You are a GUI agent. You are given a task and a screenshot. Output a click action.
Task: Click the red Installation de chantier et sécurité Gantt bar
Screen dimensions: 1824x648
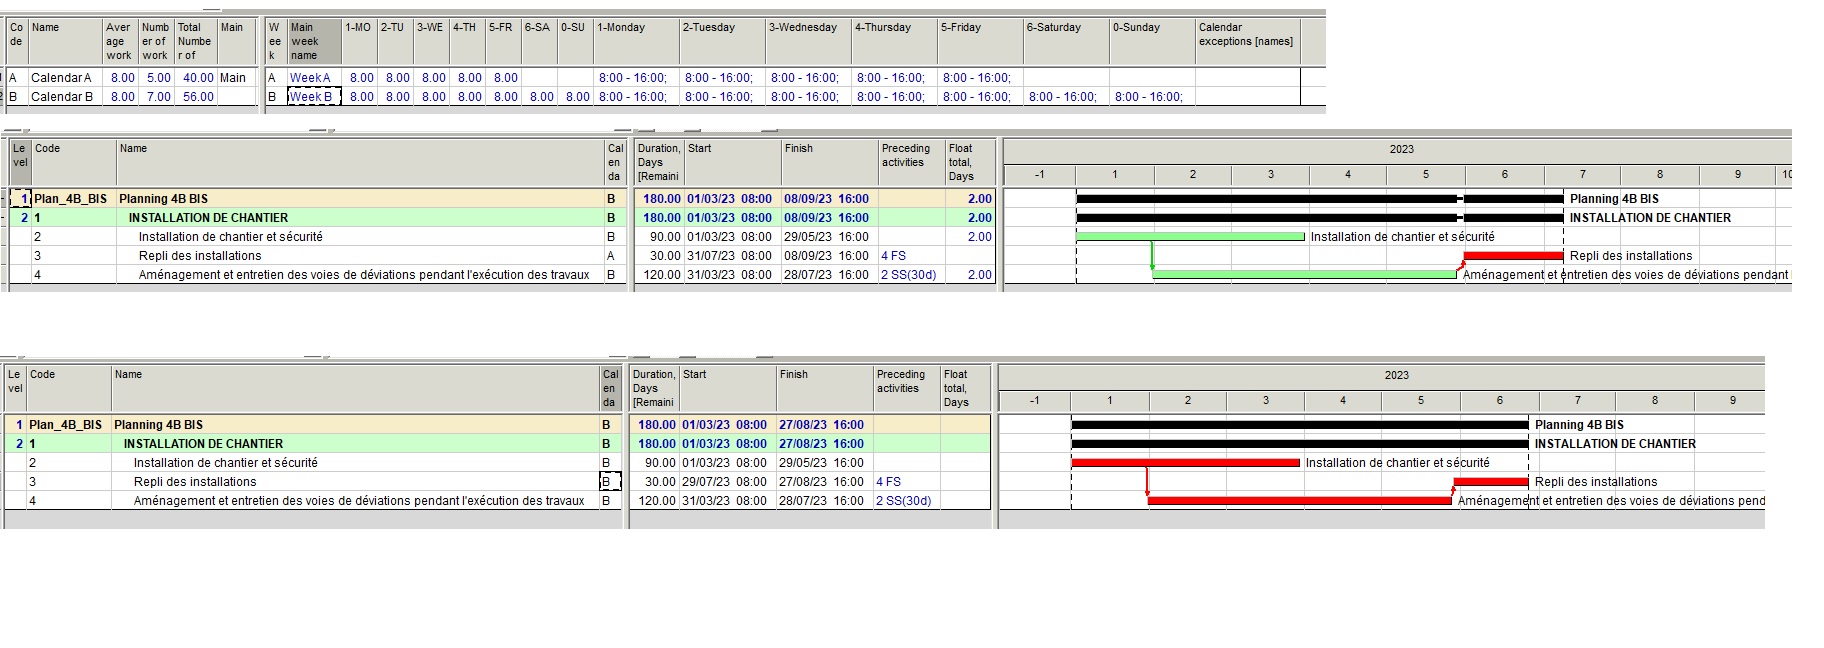1185,463
